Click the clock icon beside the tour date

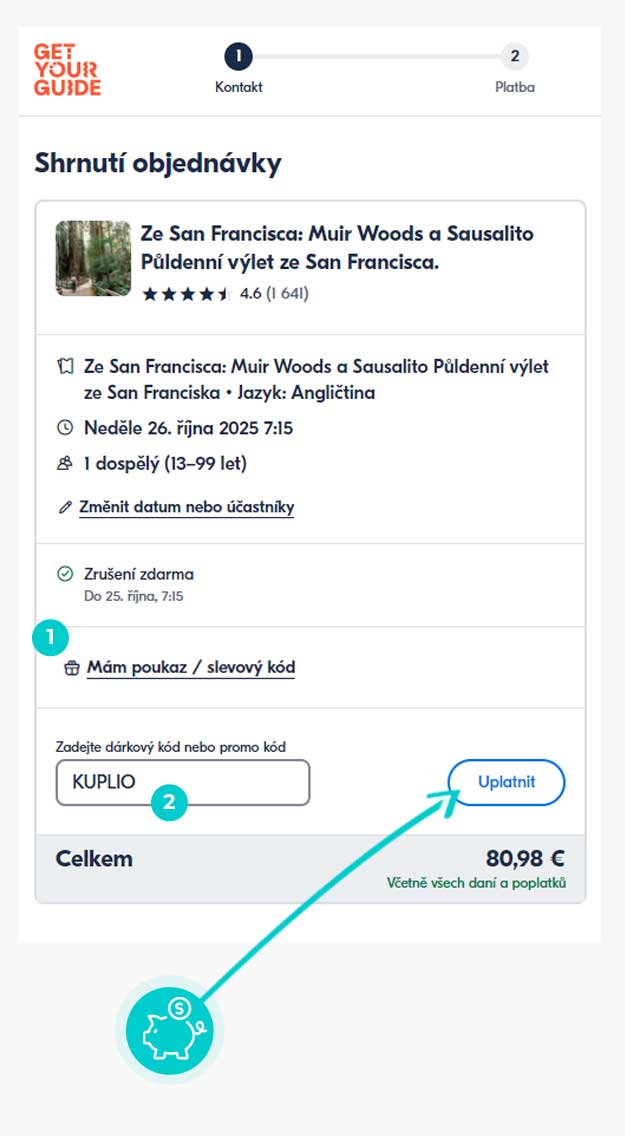(68, 429)
